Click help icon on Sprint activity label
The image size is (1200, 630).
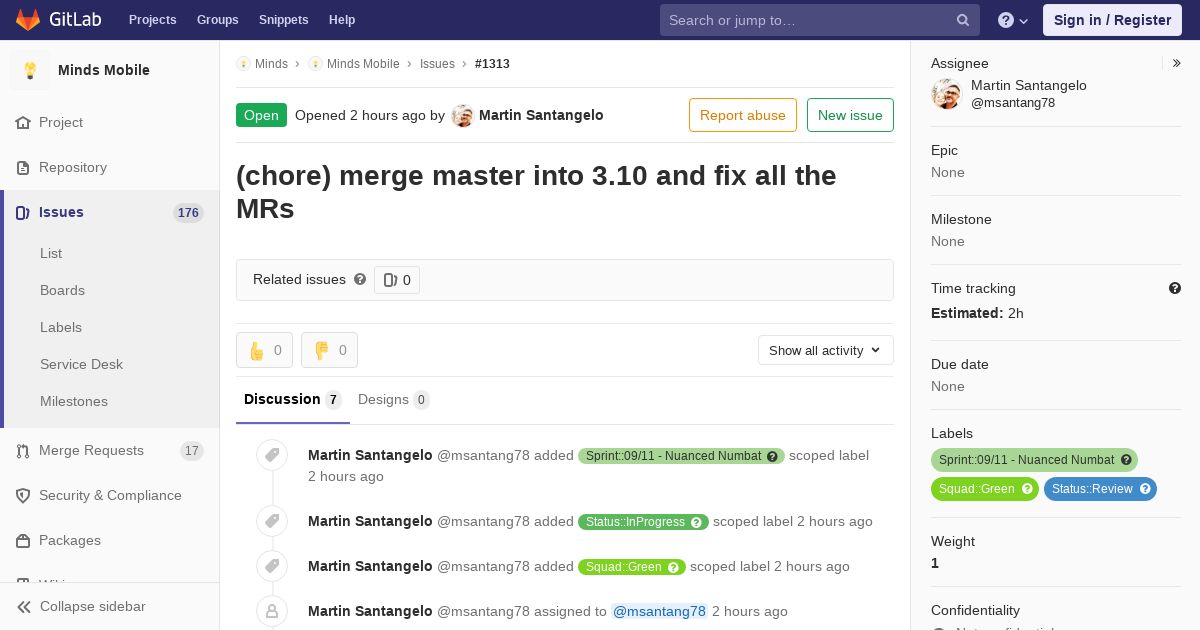click(x=772, y=456)
